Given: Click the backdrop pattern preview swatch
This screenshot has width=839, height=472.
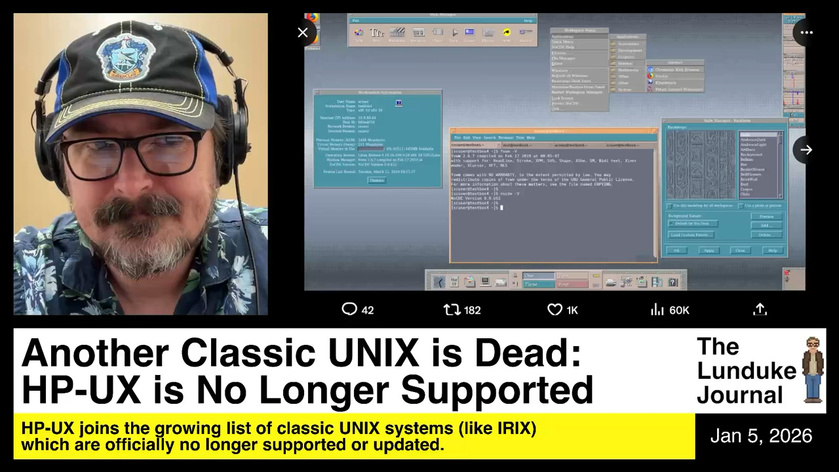Looking at the screenshot, I should click(x=698, y=165).
